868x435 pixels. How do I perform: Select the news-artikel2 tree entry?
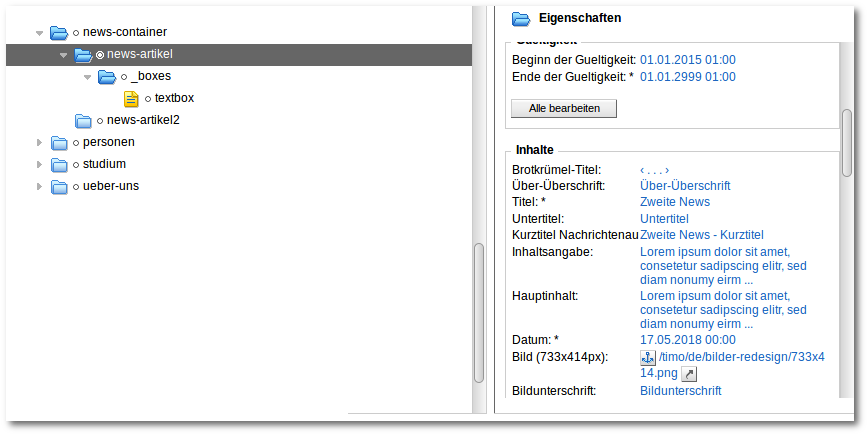143,120
